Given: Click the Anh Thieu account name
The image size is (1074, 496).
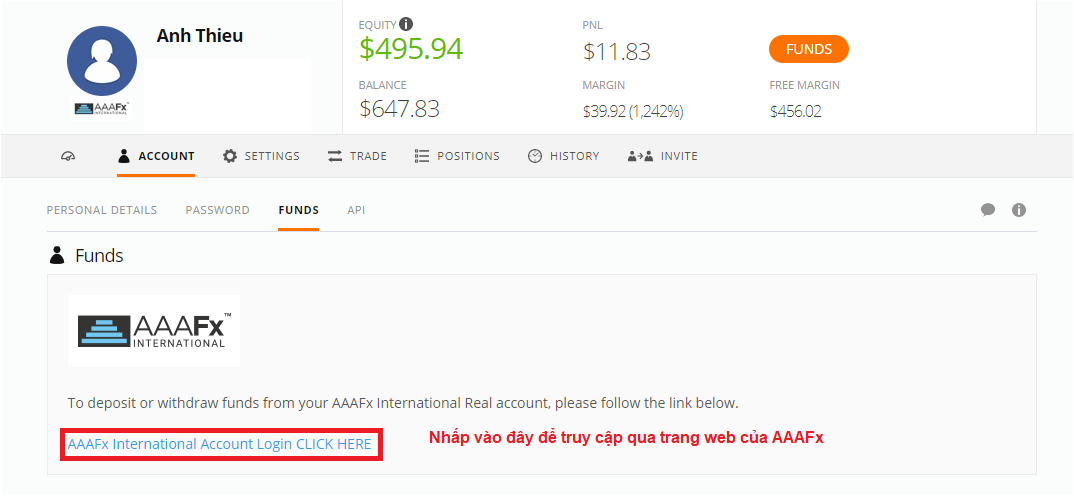Looking at the screenshot, I should pyautogui.click(x=200, y=36).
